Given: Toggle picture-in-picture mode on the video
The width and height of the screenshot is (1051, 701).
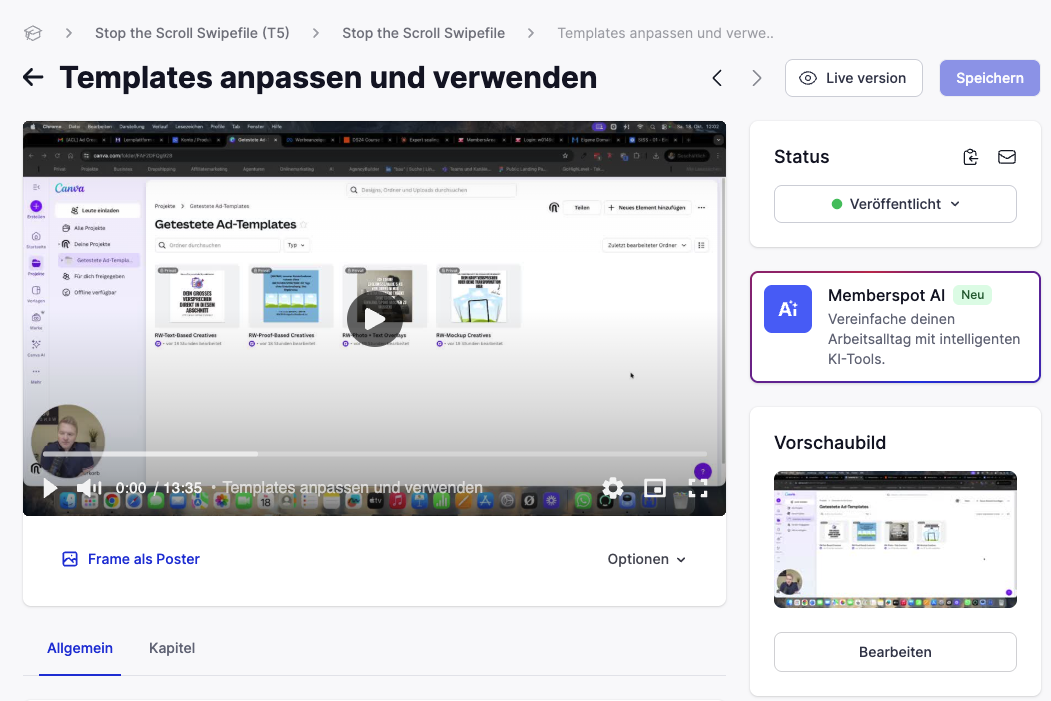Looking at the screenshot, I should click(x=655, y=488).
